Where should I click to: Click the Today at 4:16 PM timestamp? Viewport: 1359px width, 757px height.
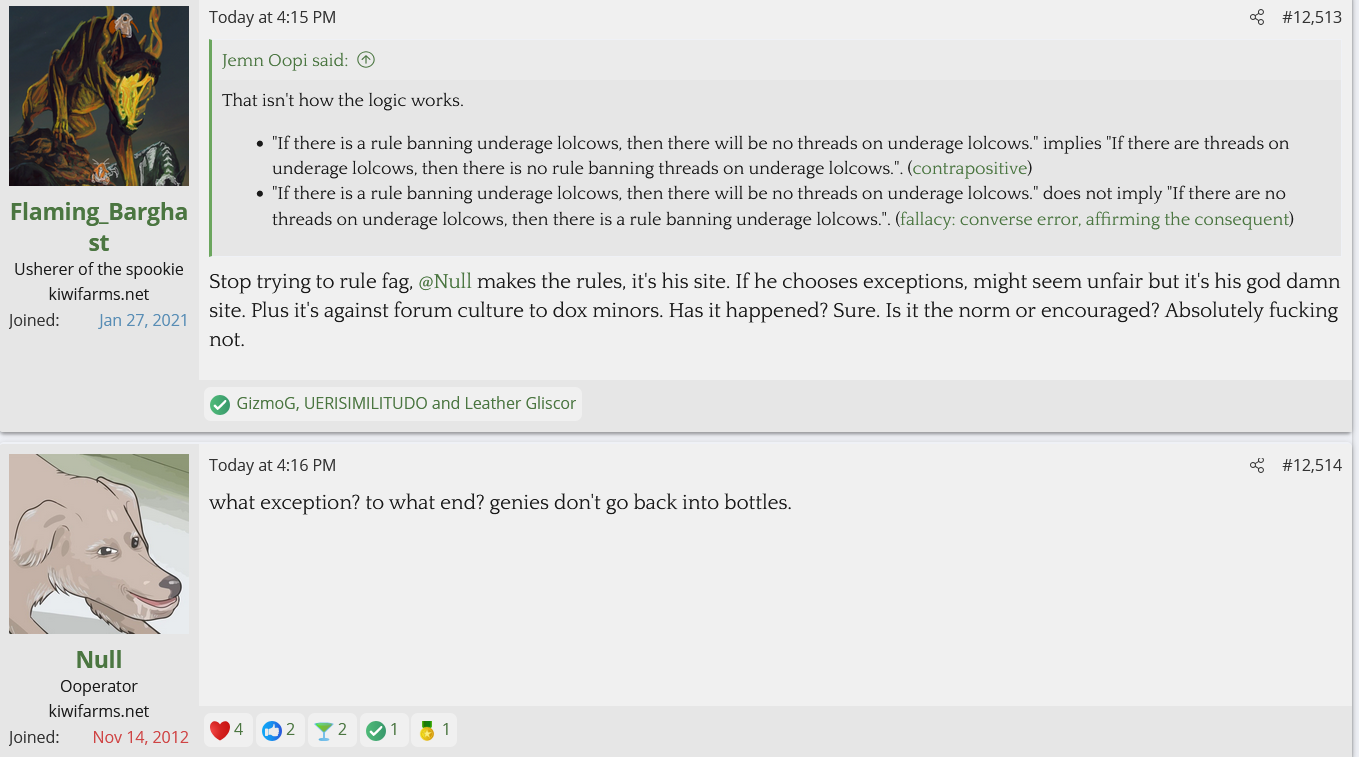pyautogui.click(x=272, y=465)
